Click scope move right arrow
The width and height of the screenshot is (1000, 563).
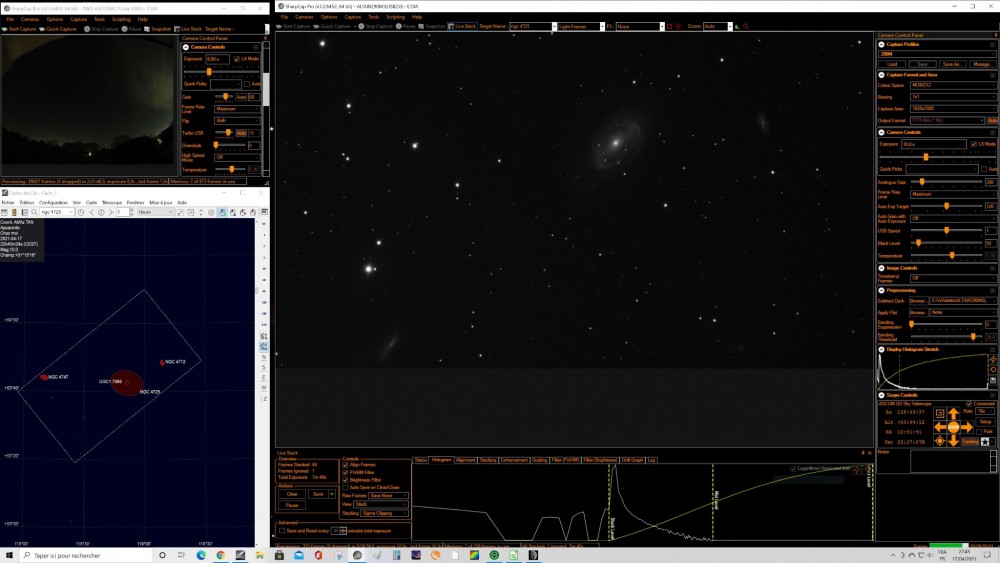(x=967, y=427)
